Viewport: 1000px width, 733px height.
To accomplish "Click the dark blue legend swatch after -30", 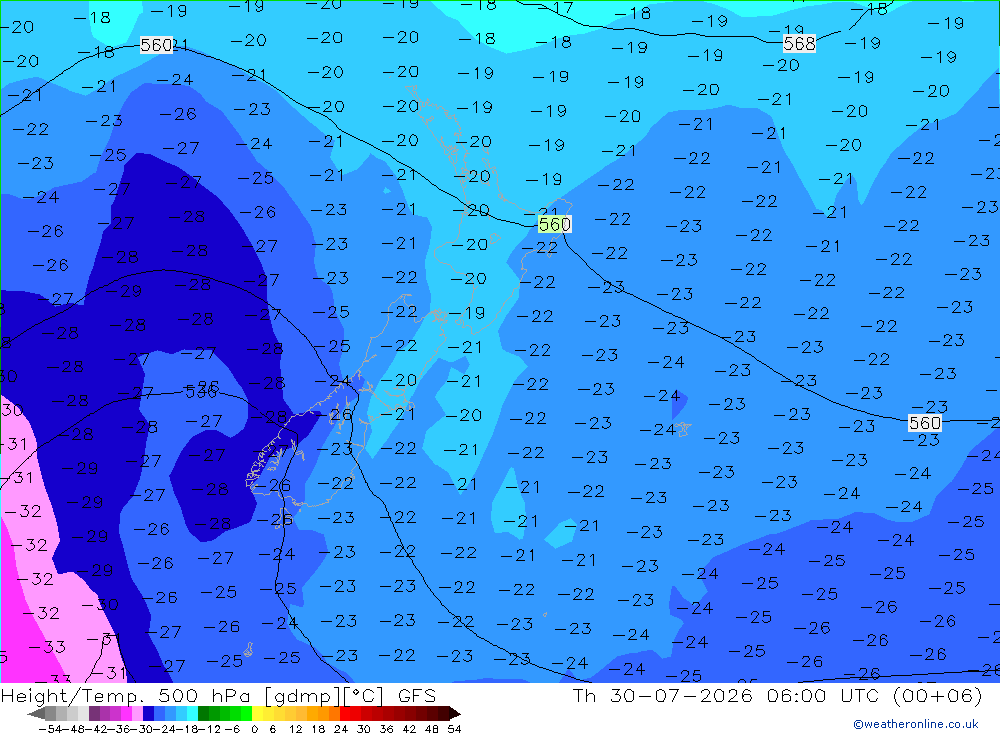I will tap(149, 714).
